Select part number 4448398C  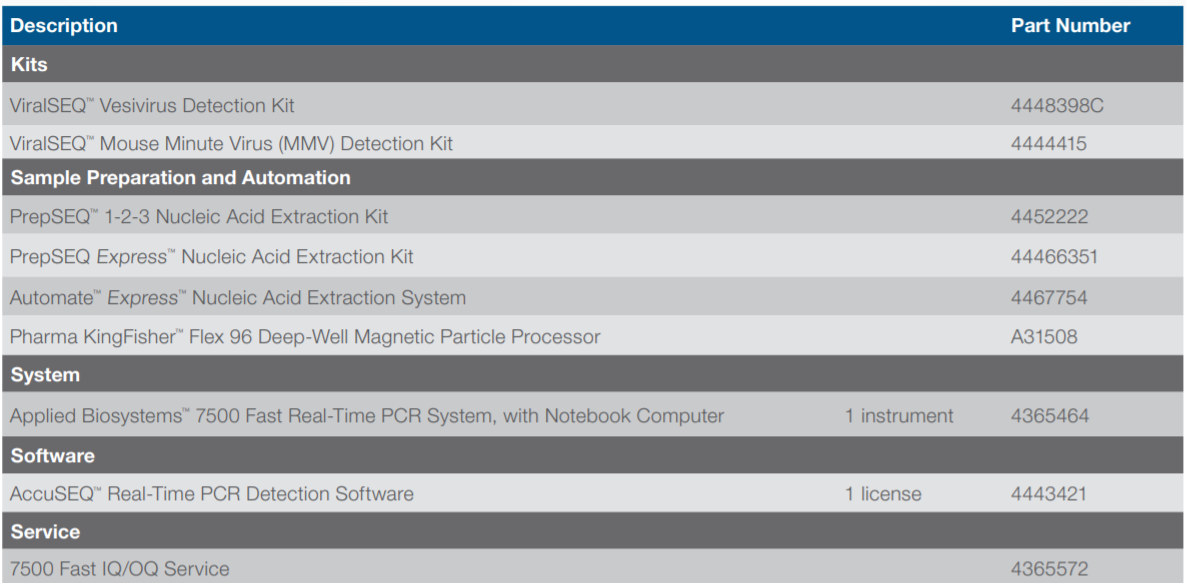(1057, 105)
